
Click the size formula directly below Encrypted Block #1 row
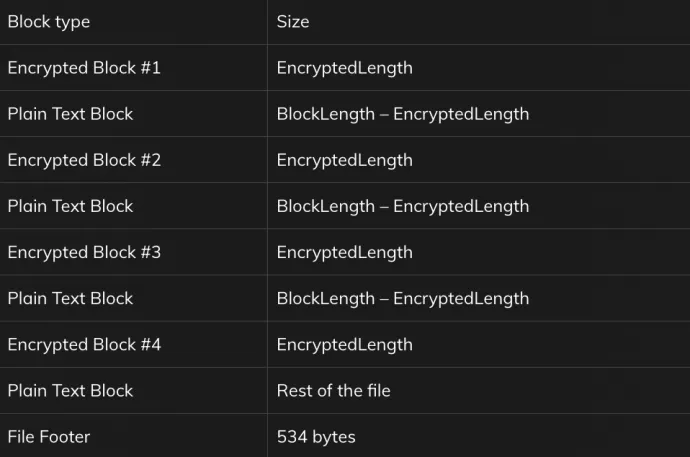[402, 114]
